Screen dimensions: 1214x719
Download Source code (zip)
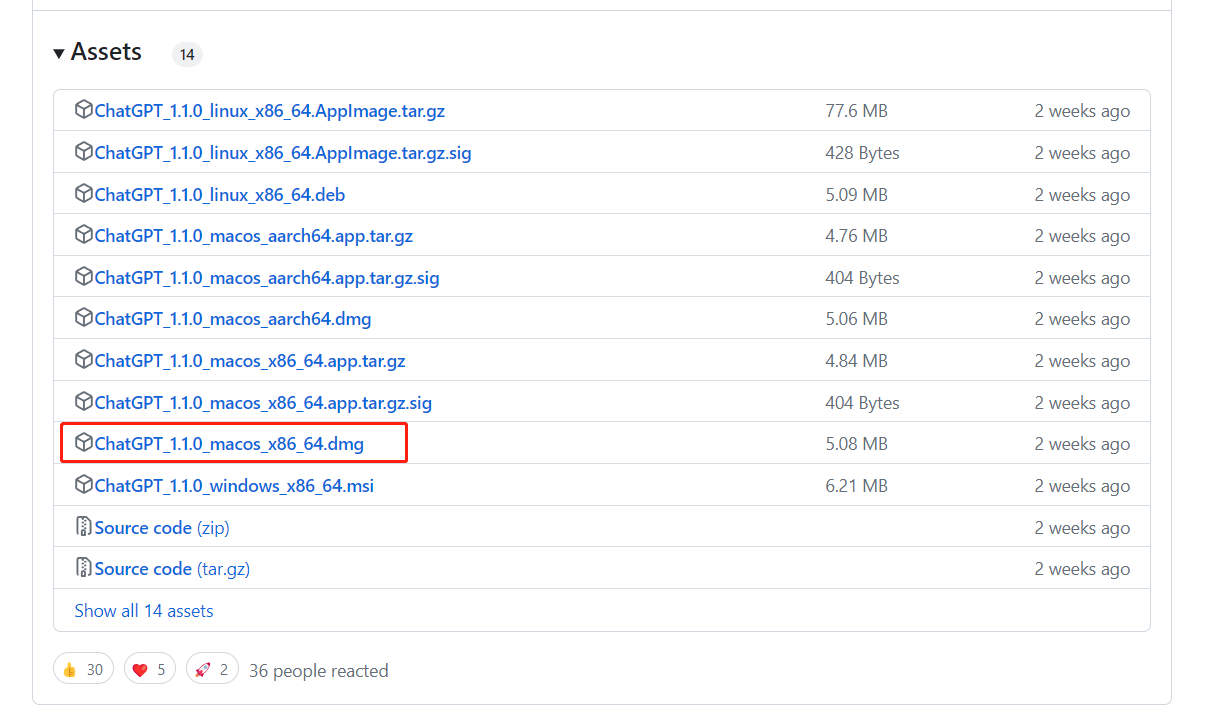pyautogui.click(x=162, y=527)
